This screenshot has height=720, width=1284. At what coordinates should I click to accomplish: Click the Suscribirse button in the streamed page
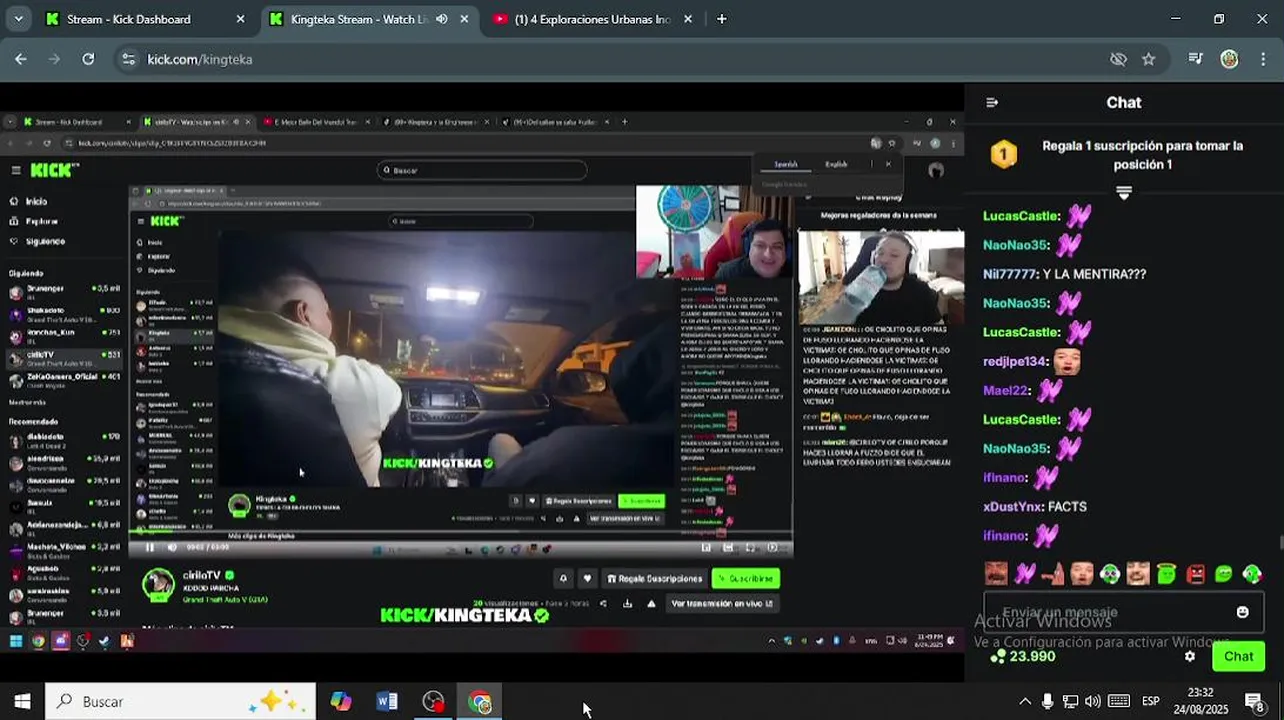coord(745,578)
